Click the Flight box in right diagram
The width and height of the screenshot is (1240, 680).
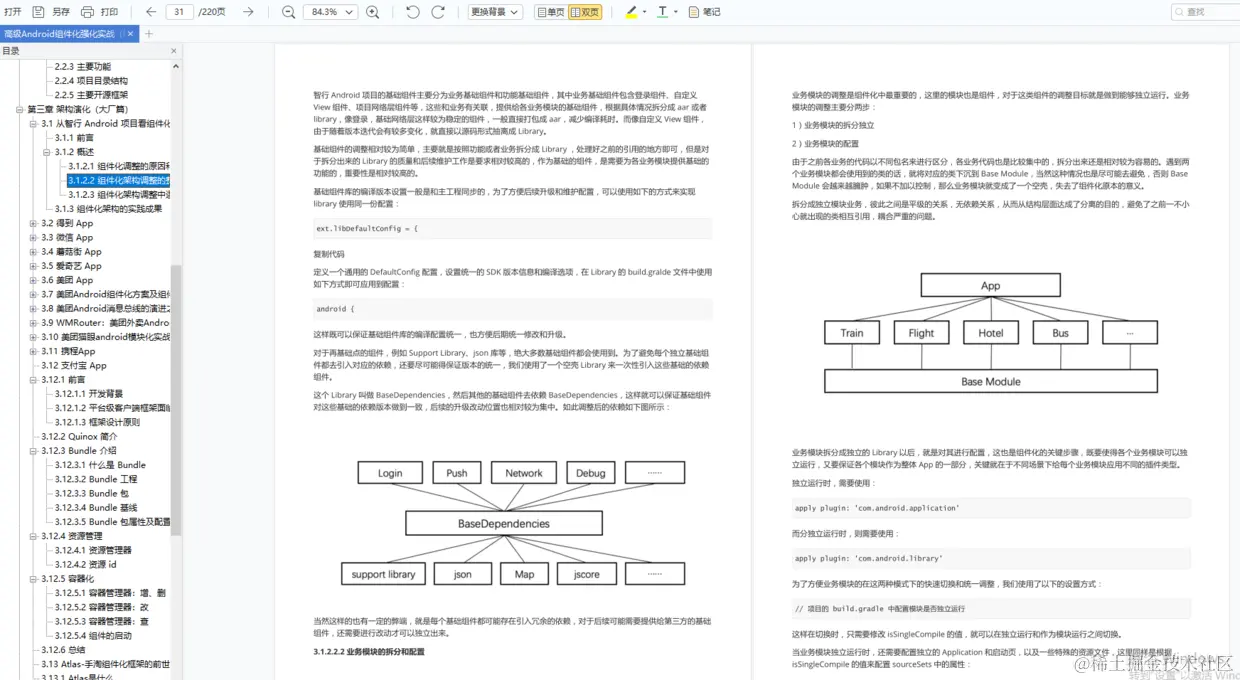[x=922, y=333]
